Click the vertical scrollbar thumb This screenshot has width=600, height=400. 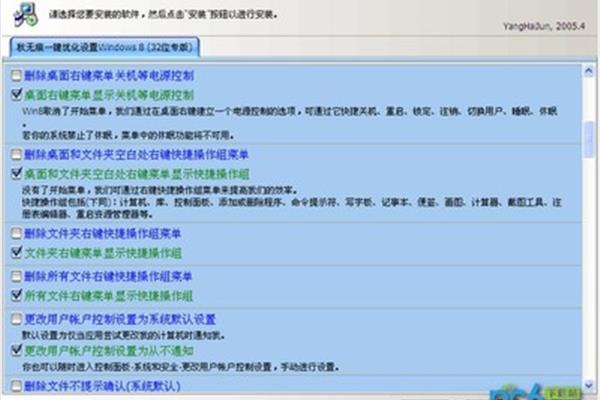[589, 139]
